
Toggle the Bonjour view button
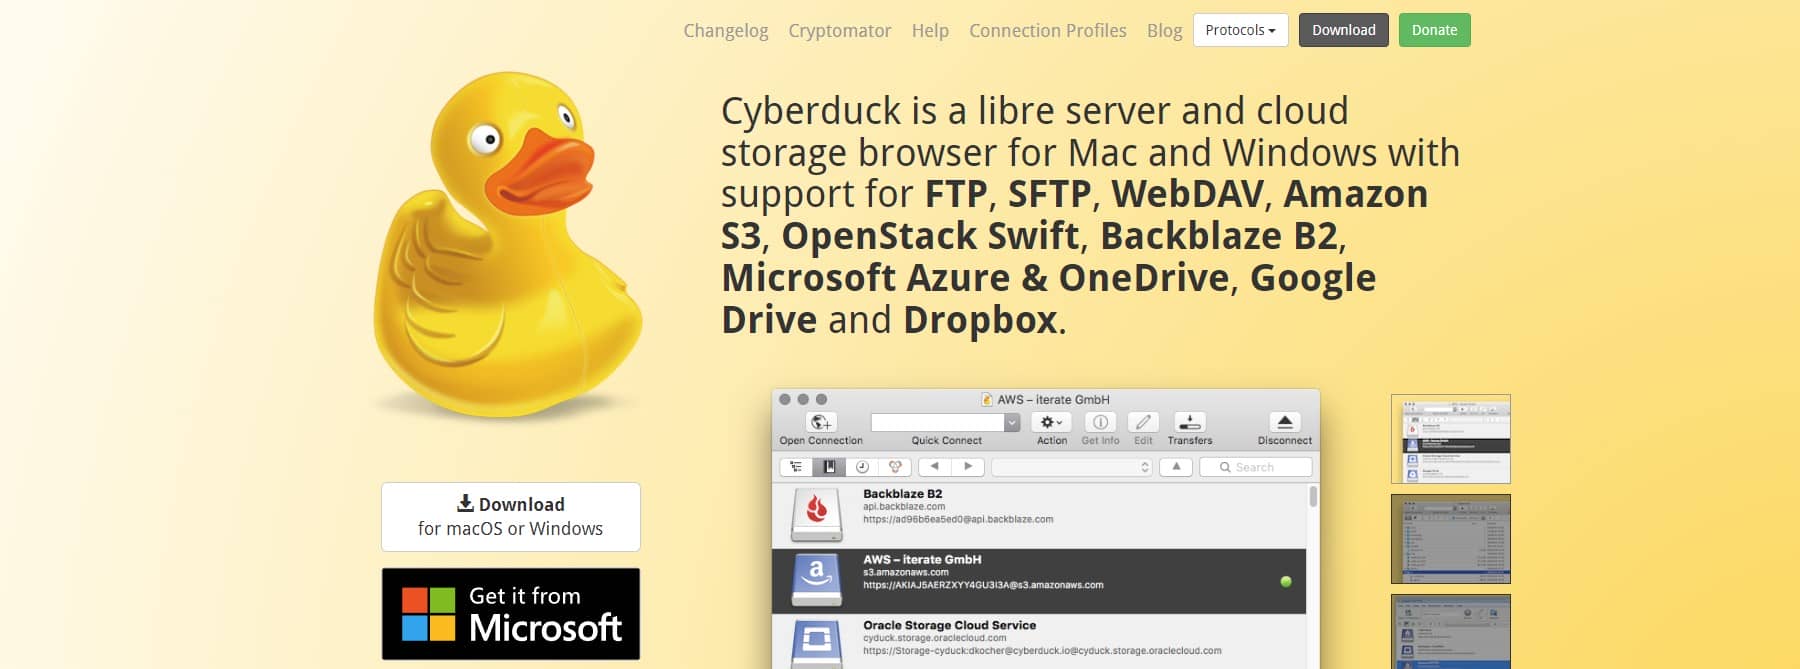coord(895,467)
